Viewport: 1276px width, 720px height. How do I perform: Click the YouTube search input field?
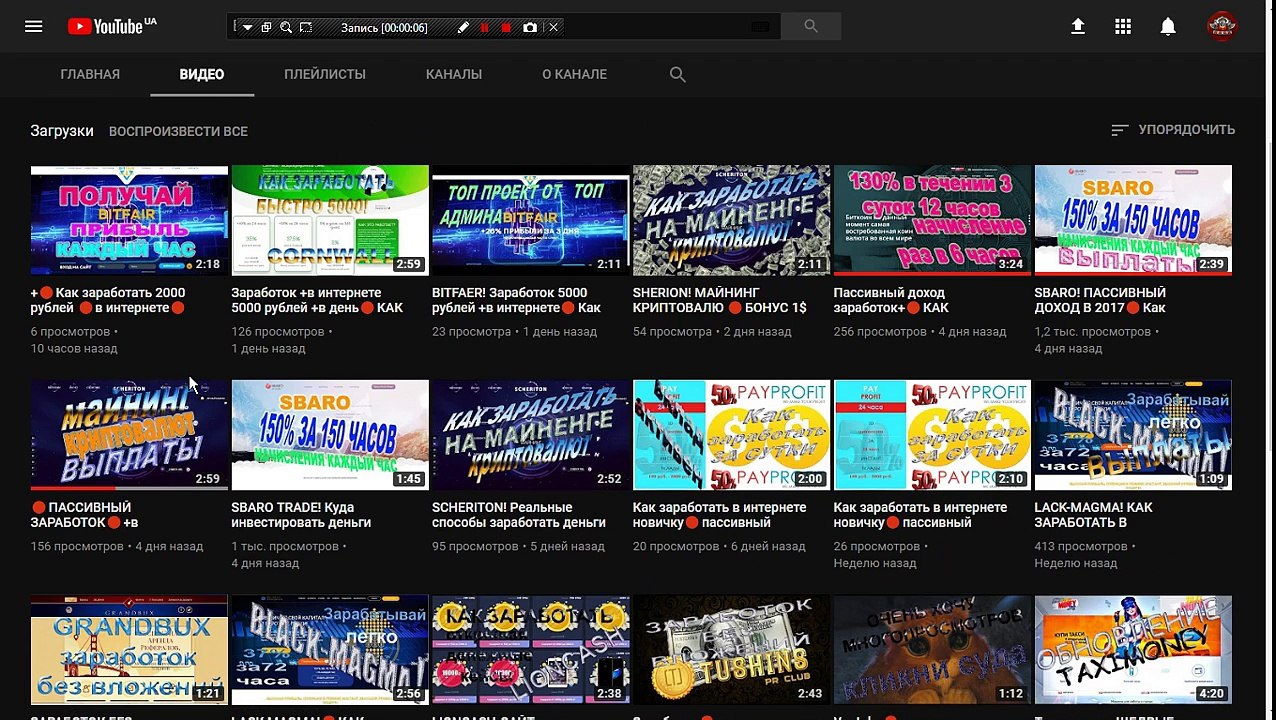(503, 27)
